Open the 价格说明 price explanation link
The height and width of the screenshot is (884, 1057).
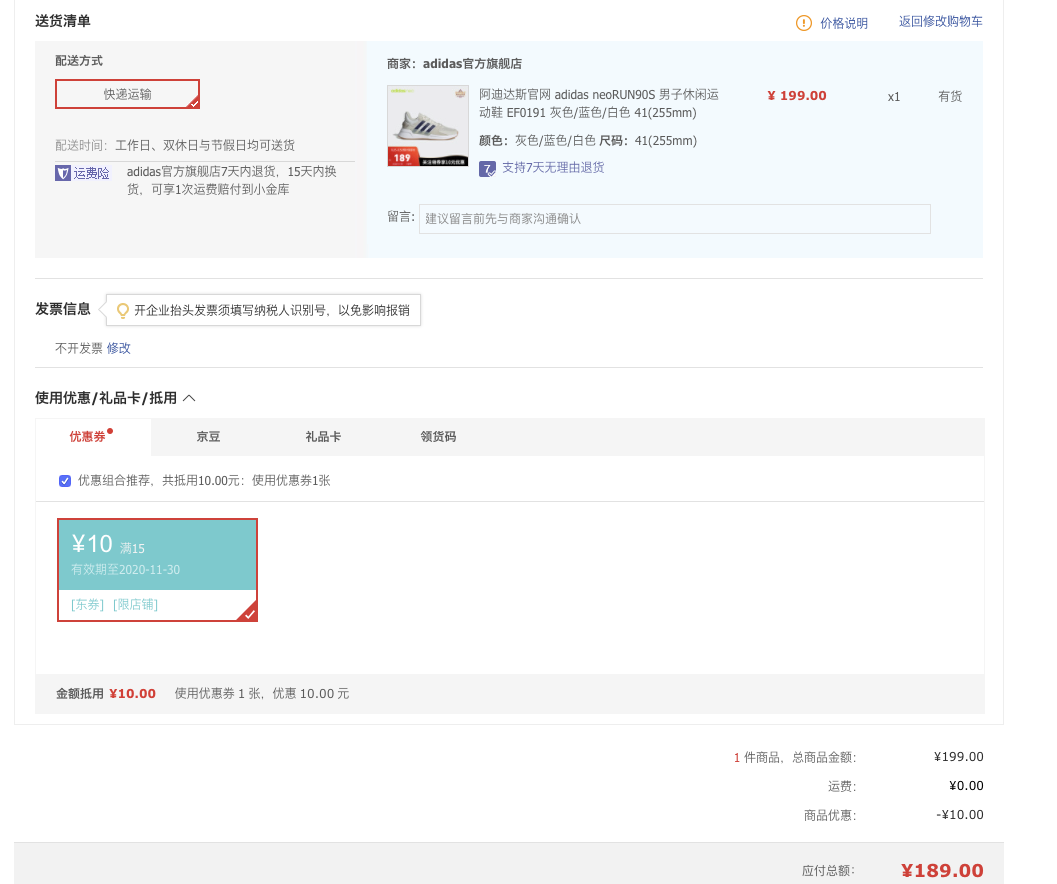[x=843, y=23]
